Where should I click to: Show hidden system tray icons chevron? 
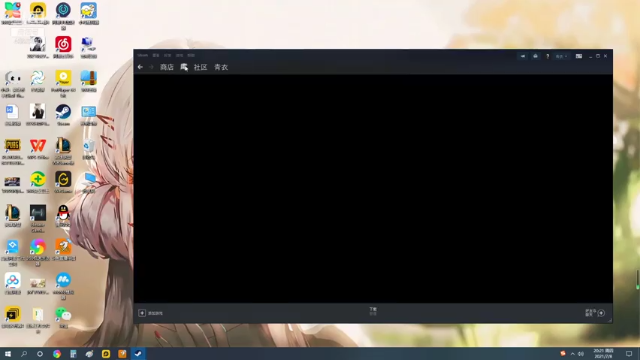pos(572,353)
